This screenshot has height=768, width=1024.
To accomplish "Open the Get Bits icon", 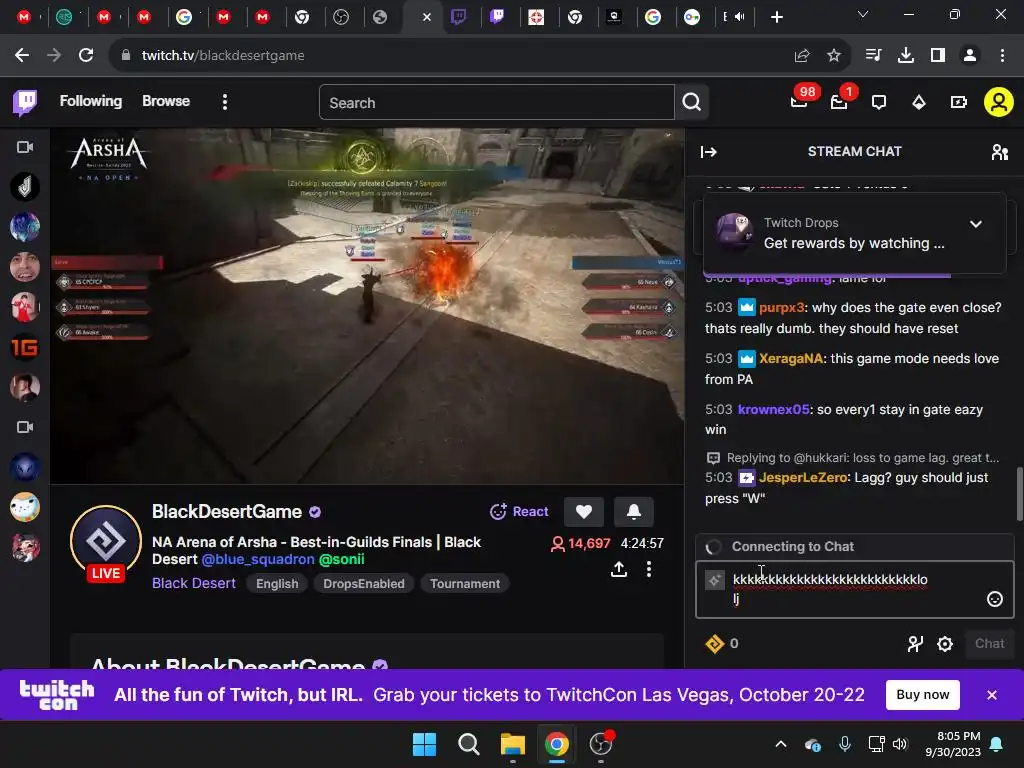I will tap(919, 103).
